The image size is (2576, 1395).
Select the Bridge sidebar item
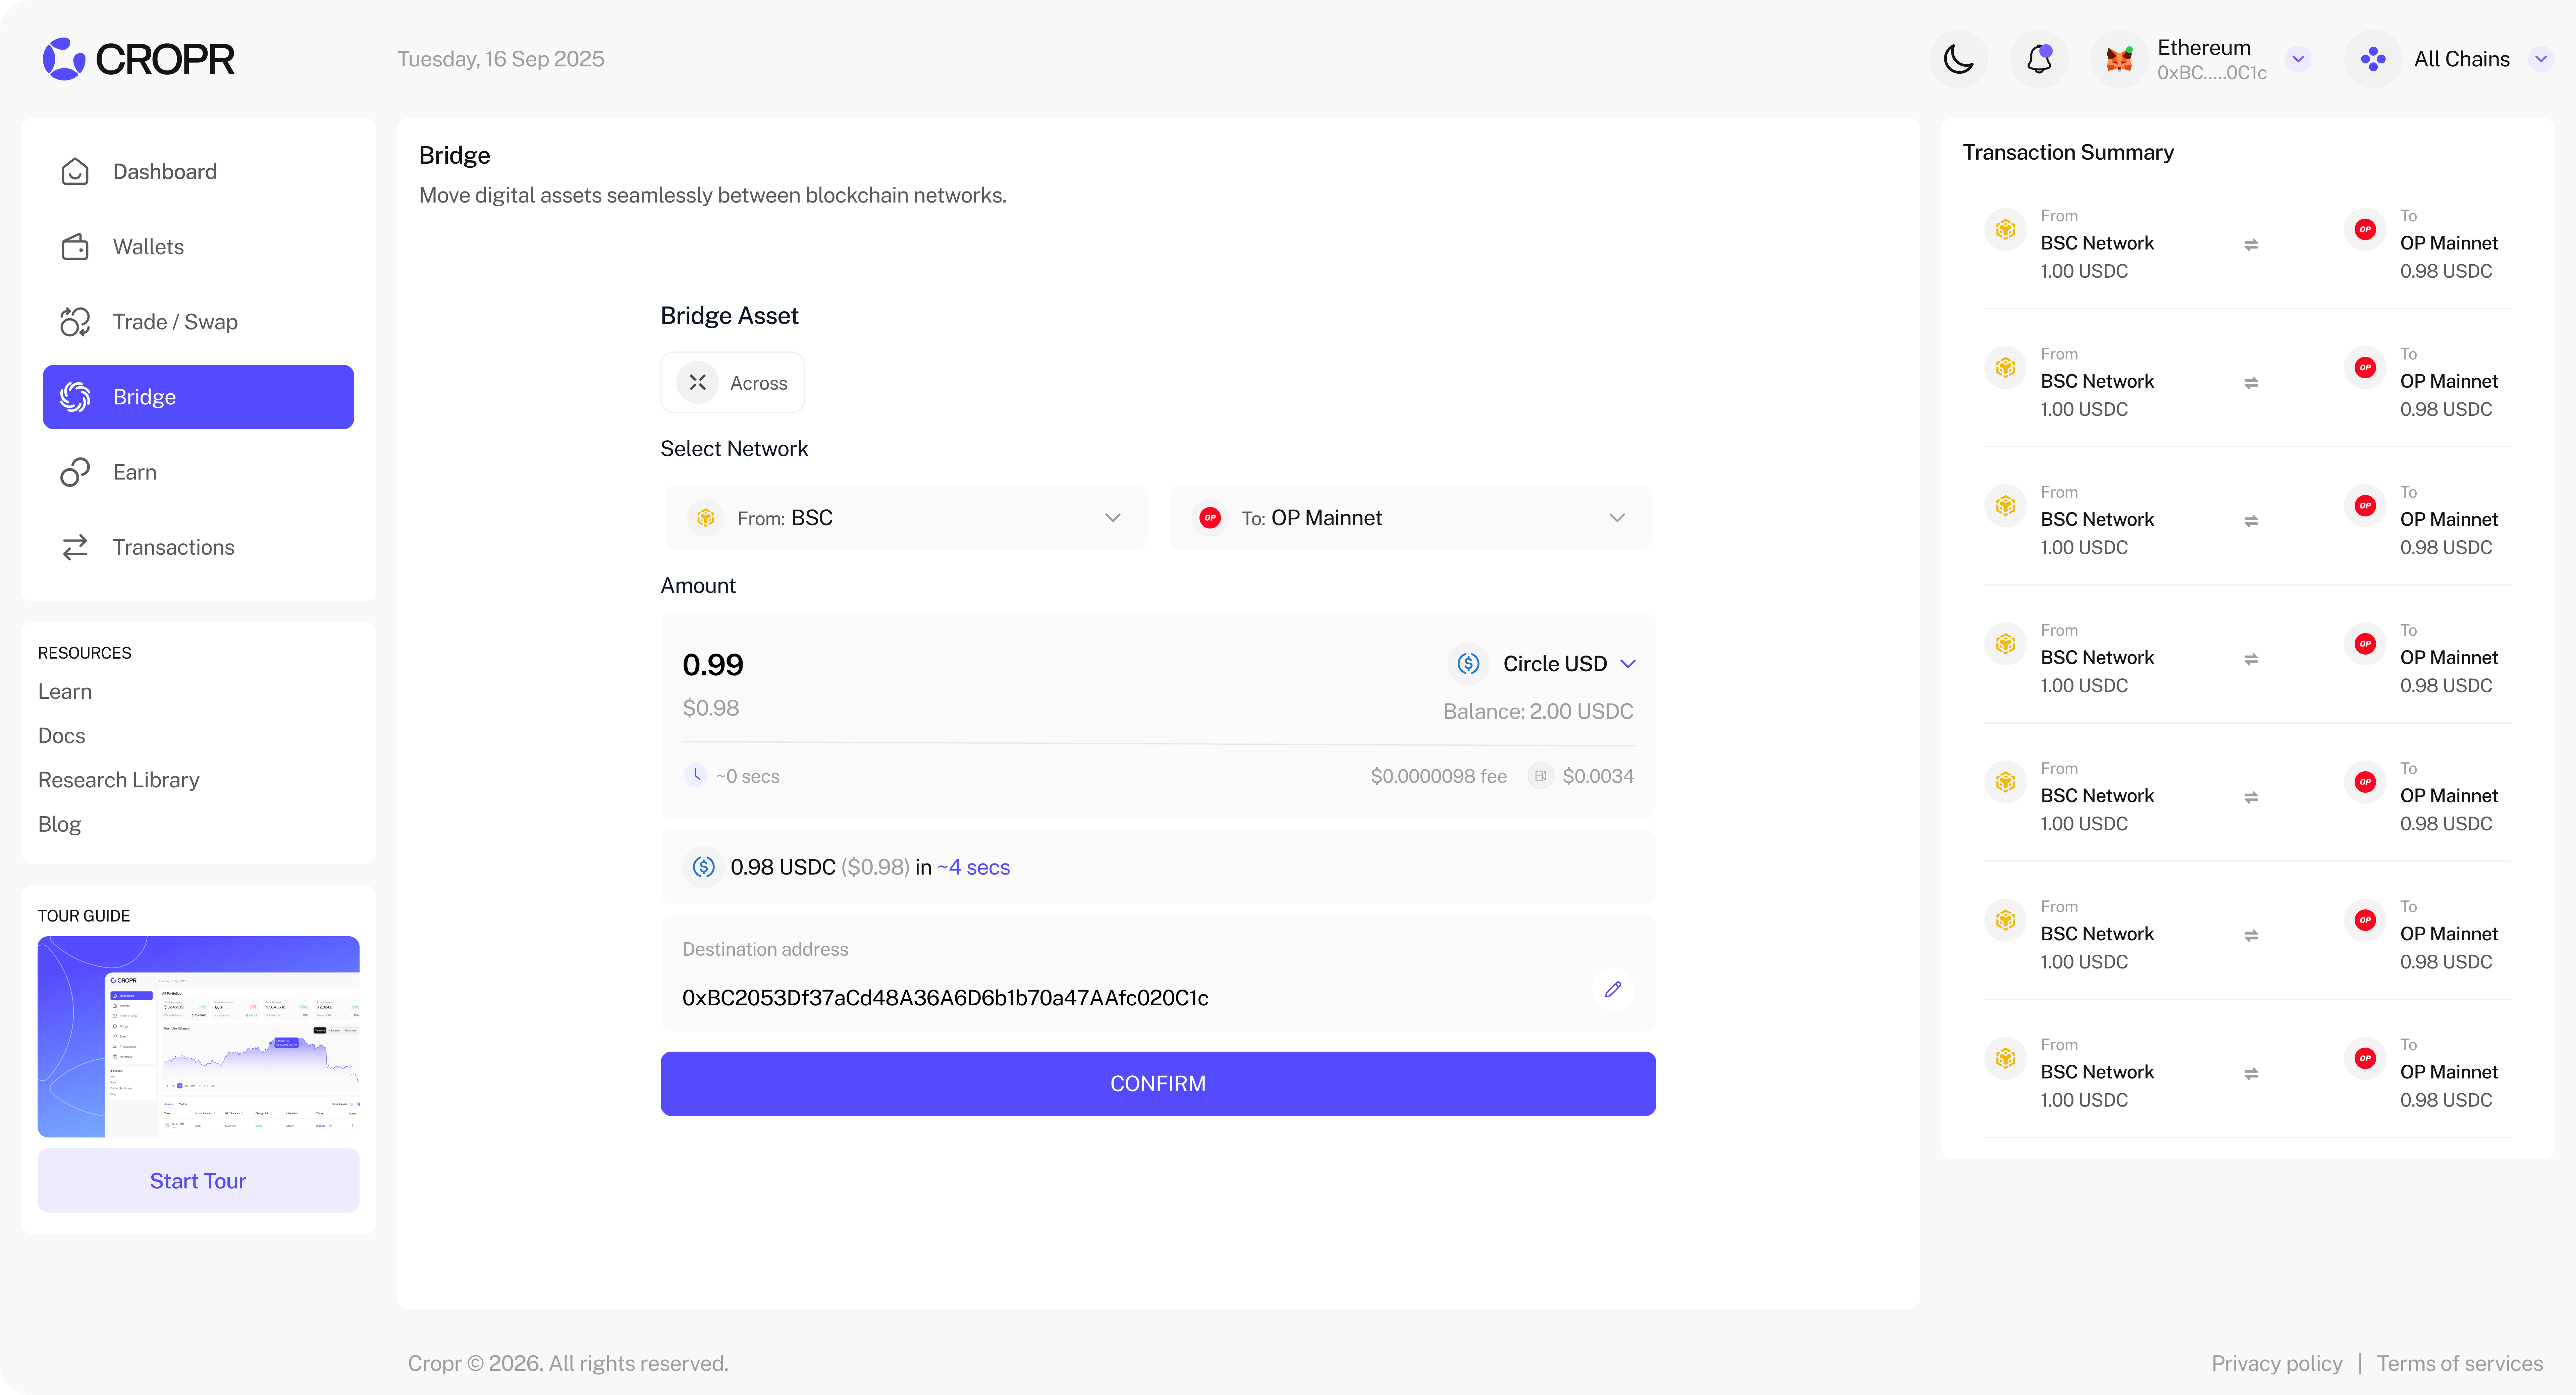(x=198, y=397)
